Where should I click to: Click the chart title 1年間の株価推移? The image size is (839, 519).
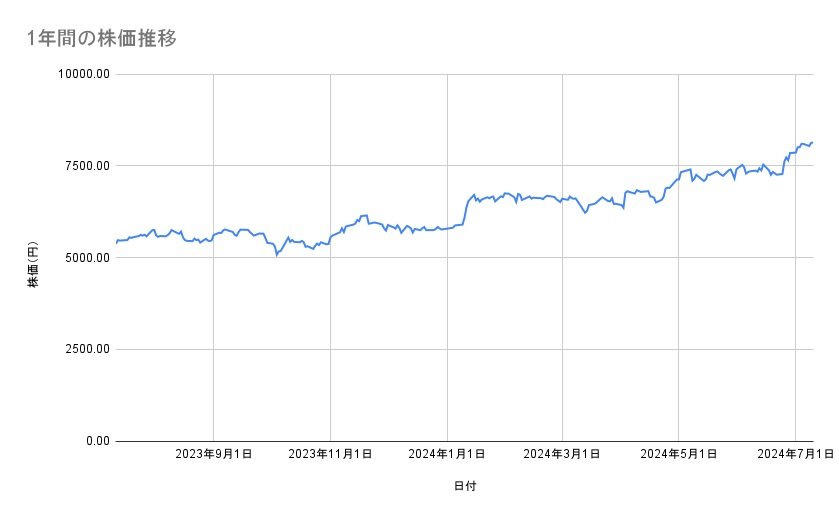[x=102, y=39]
